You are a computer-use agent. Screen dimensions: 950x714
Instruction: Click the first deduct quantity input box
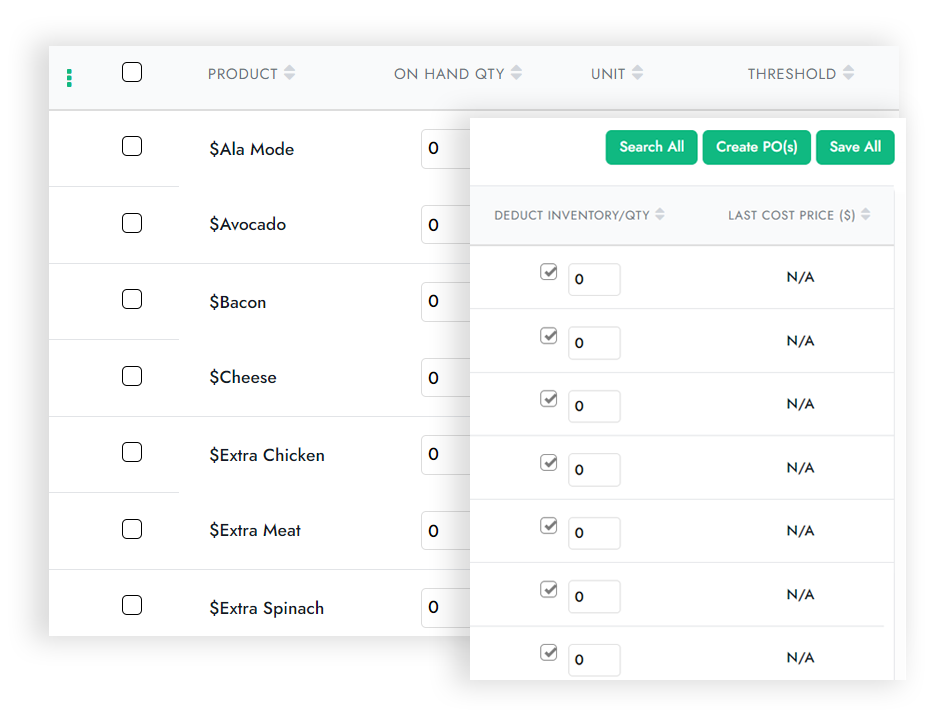pyautogui.click(x=594, y=279)
